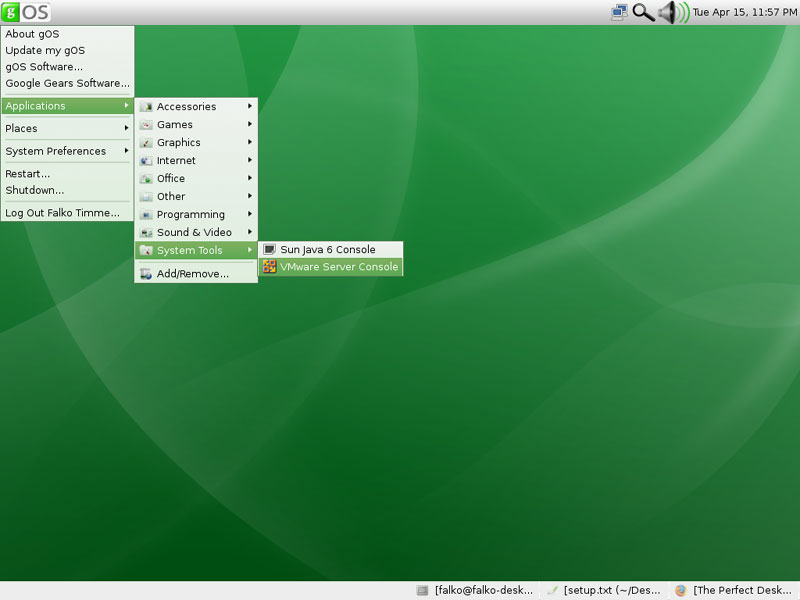Click the gOS logo menu button
Viewport: 800px width, 600px height.
point(26,12)
